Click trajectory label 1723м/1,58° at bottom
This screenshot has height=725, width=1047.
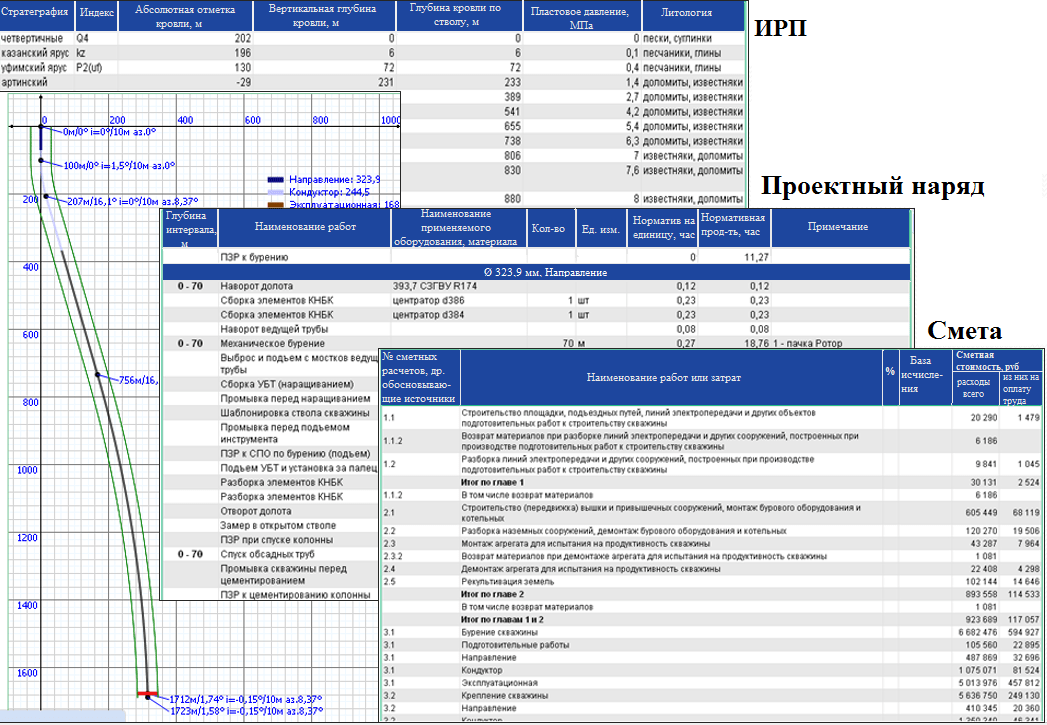[x=246, y=710]
